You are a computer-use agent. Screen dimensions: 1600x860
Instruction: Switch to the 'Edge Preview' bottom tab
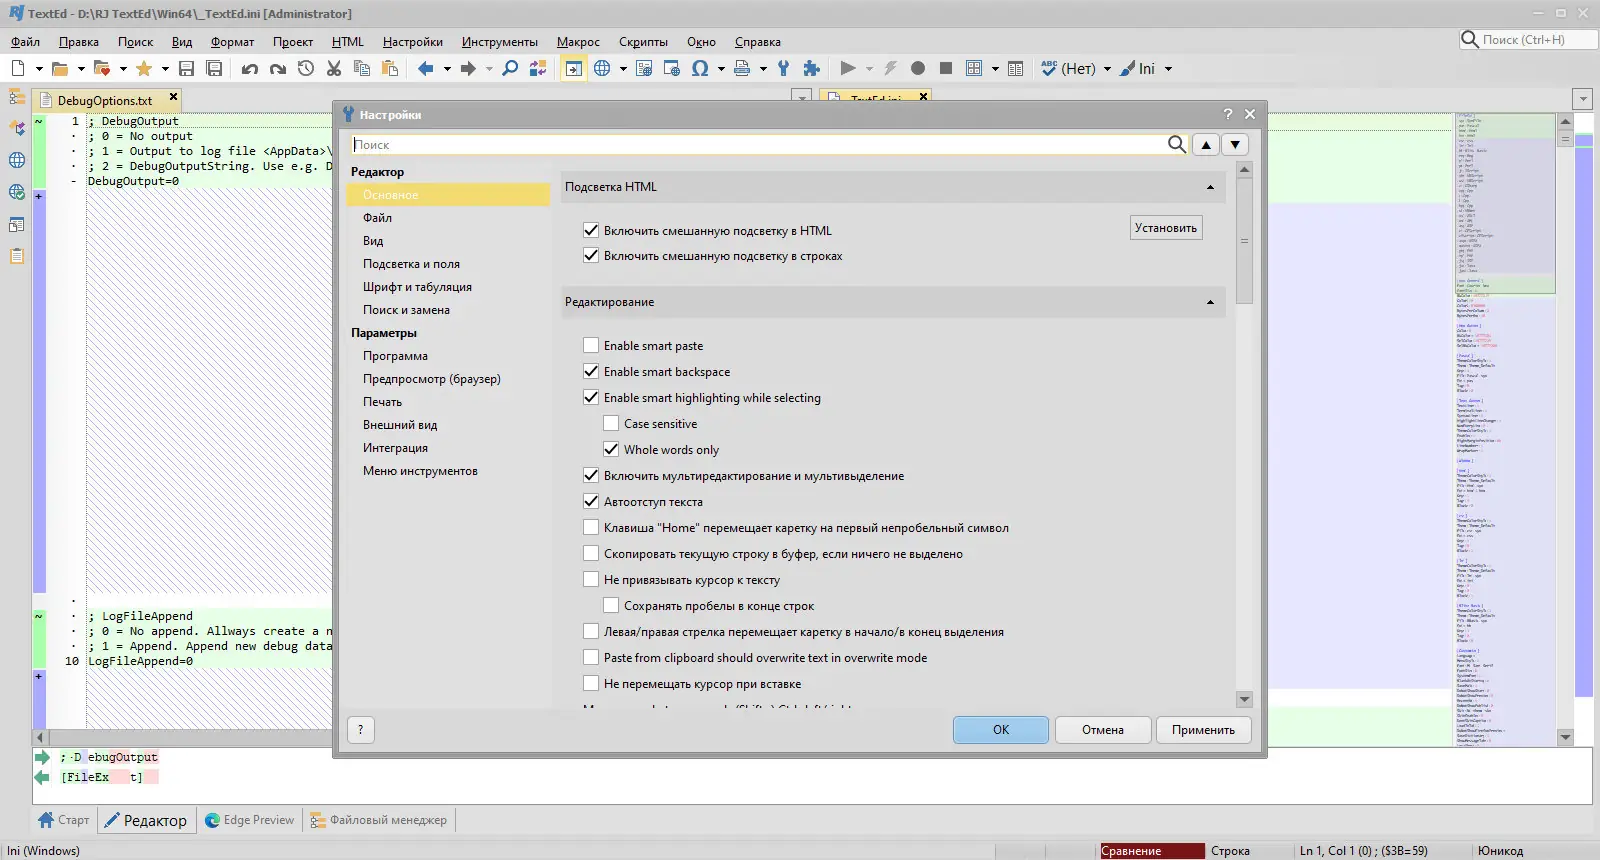point(250,820)
